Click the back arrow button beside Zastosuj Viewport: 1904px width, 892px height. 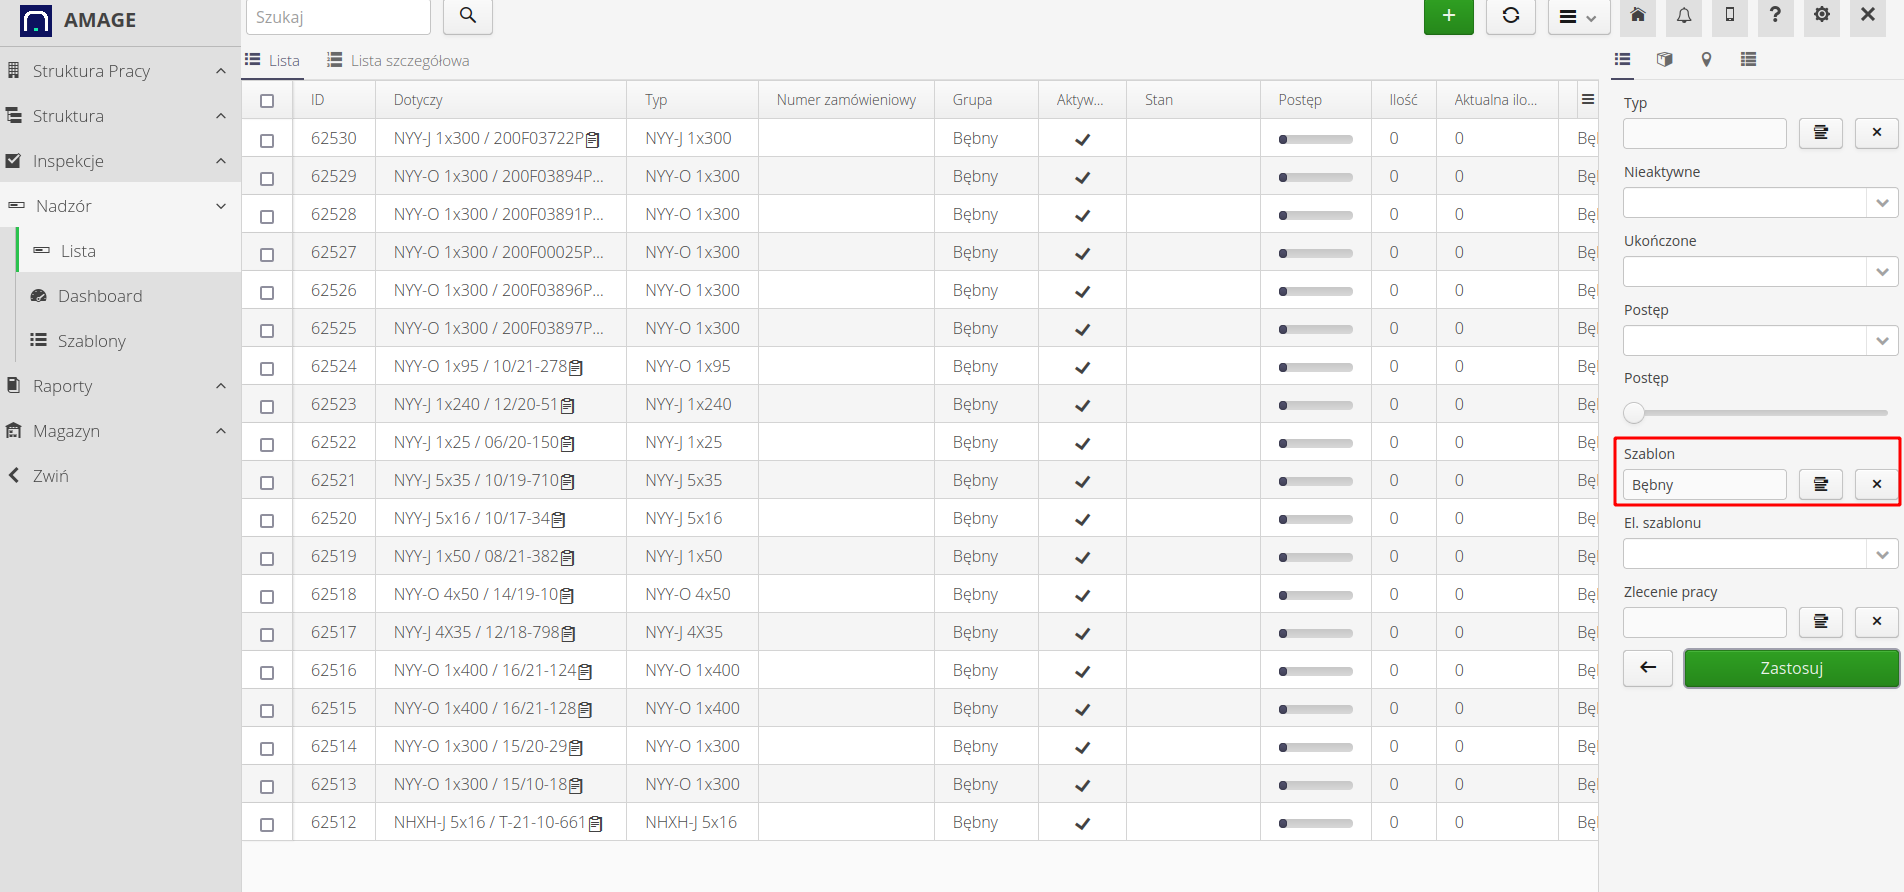(x=1648, y=668)
